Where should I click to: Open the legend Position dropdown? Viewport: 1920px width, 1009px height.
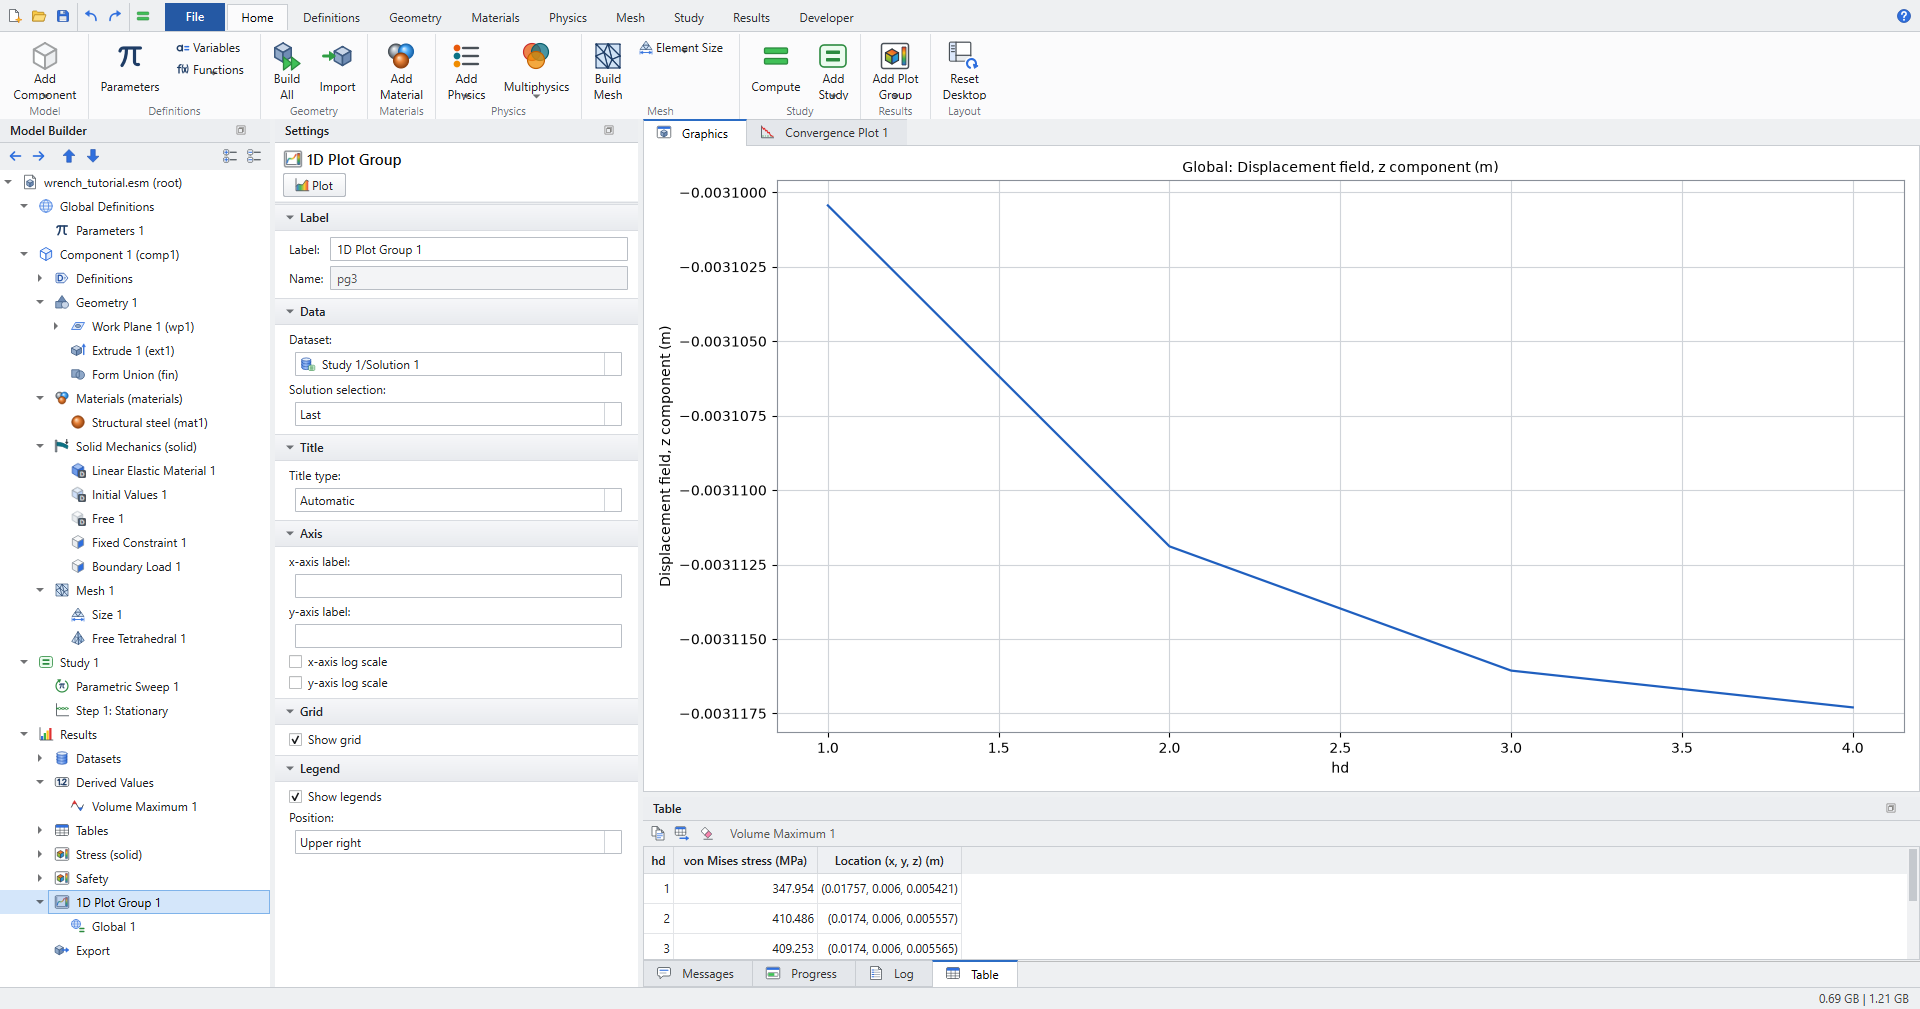458,843
